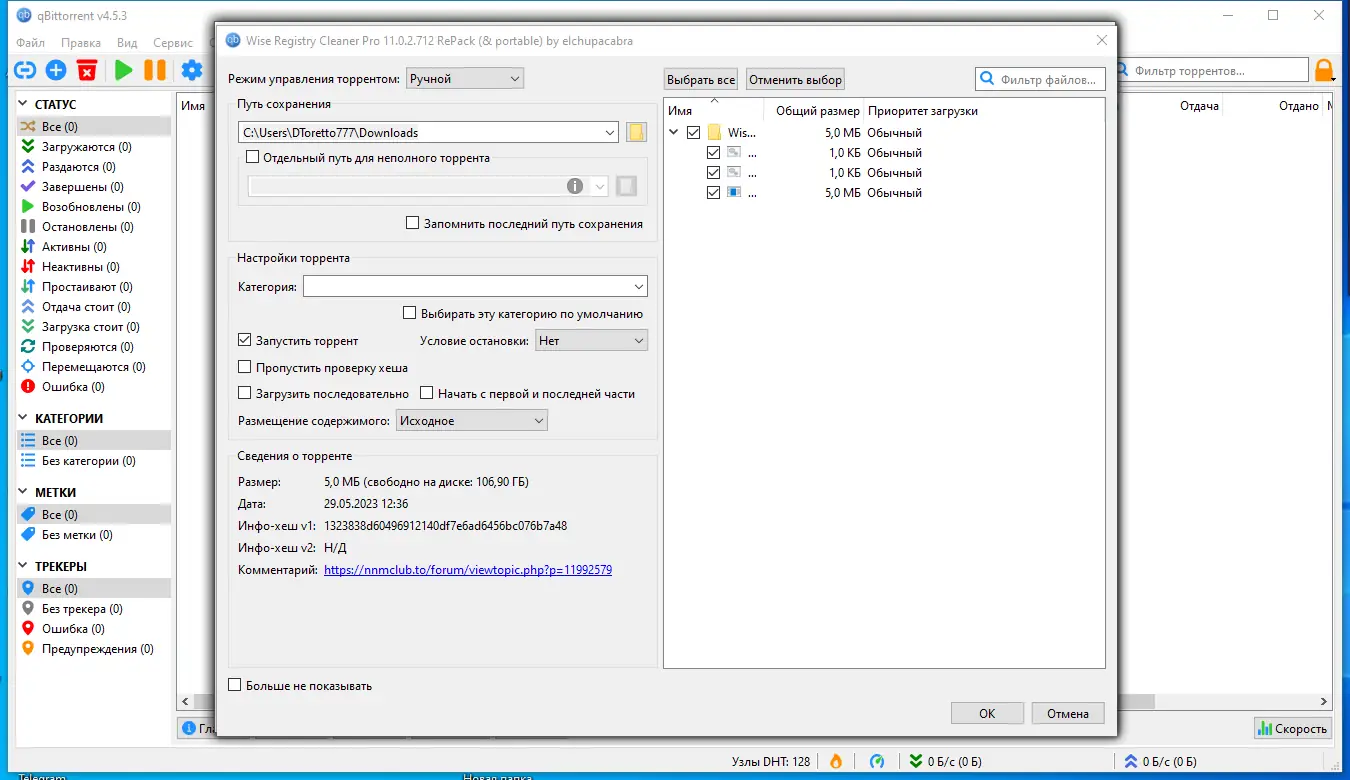Screen dimensions: 1350x780
Task: Open the Размещение содержимого dropdown
Action: (x=472, y=421)
